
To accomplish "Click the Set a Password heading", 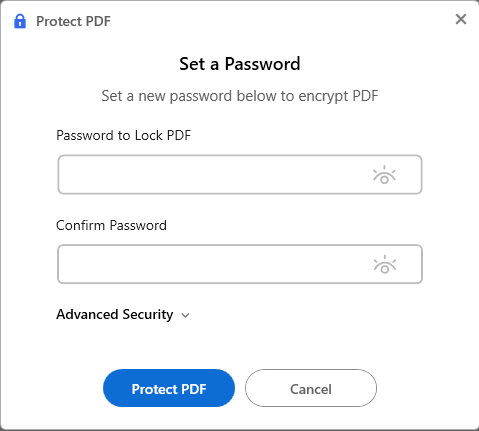I will click(240, 64).
